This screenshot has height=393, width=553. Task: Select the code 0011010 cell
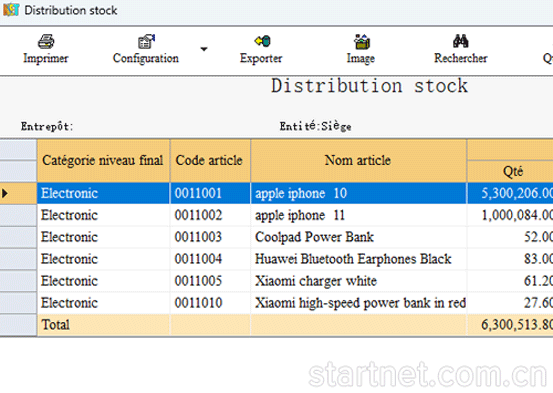tap(210, 303)
